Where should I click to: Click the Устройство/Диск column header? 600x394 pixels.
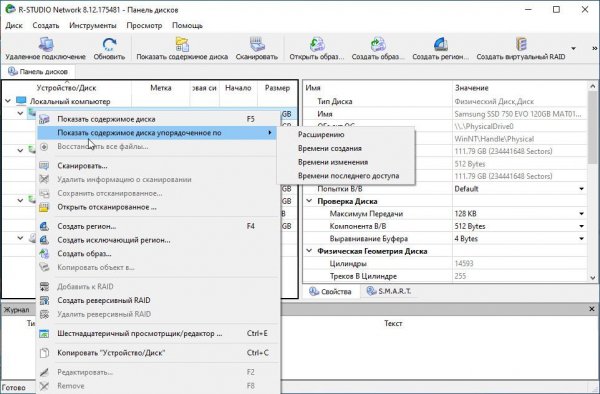(x=67, y=88)
